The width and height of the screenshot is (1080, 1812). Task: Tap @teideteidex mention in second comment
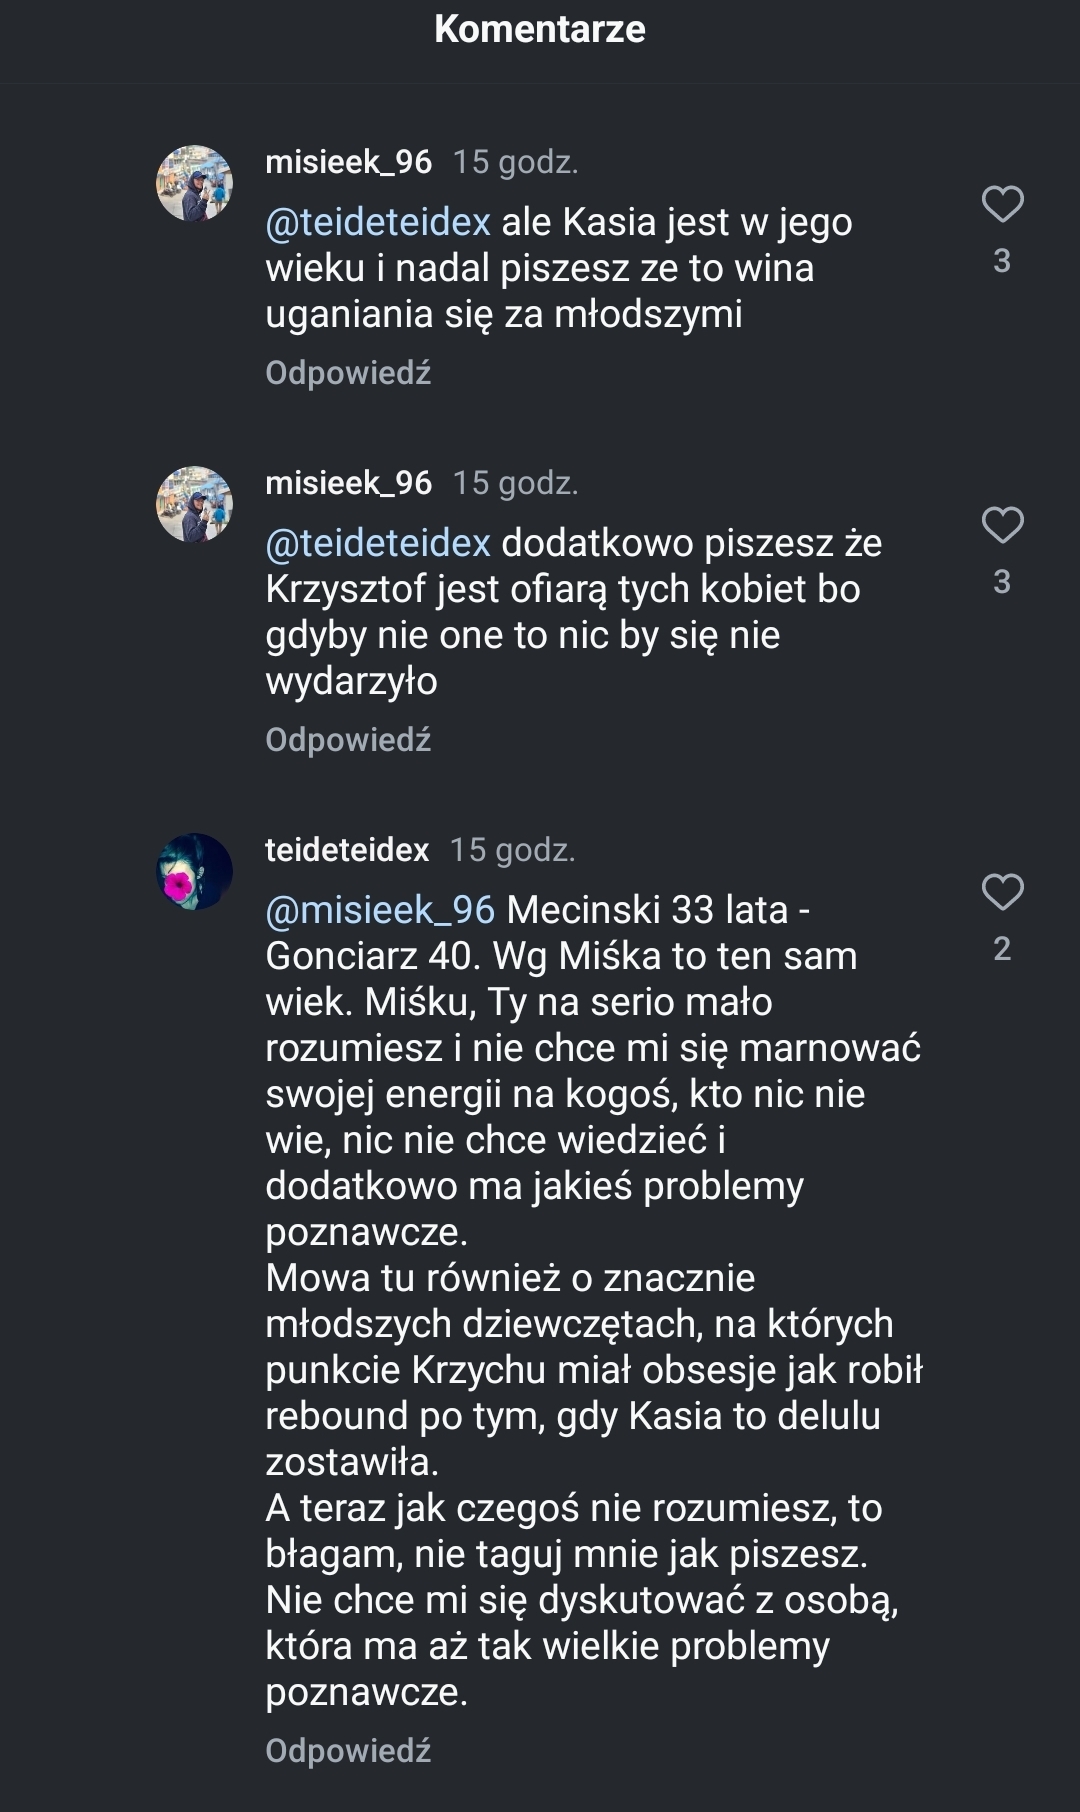click(378, 543)
